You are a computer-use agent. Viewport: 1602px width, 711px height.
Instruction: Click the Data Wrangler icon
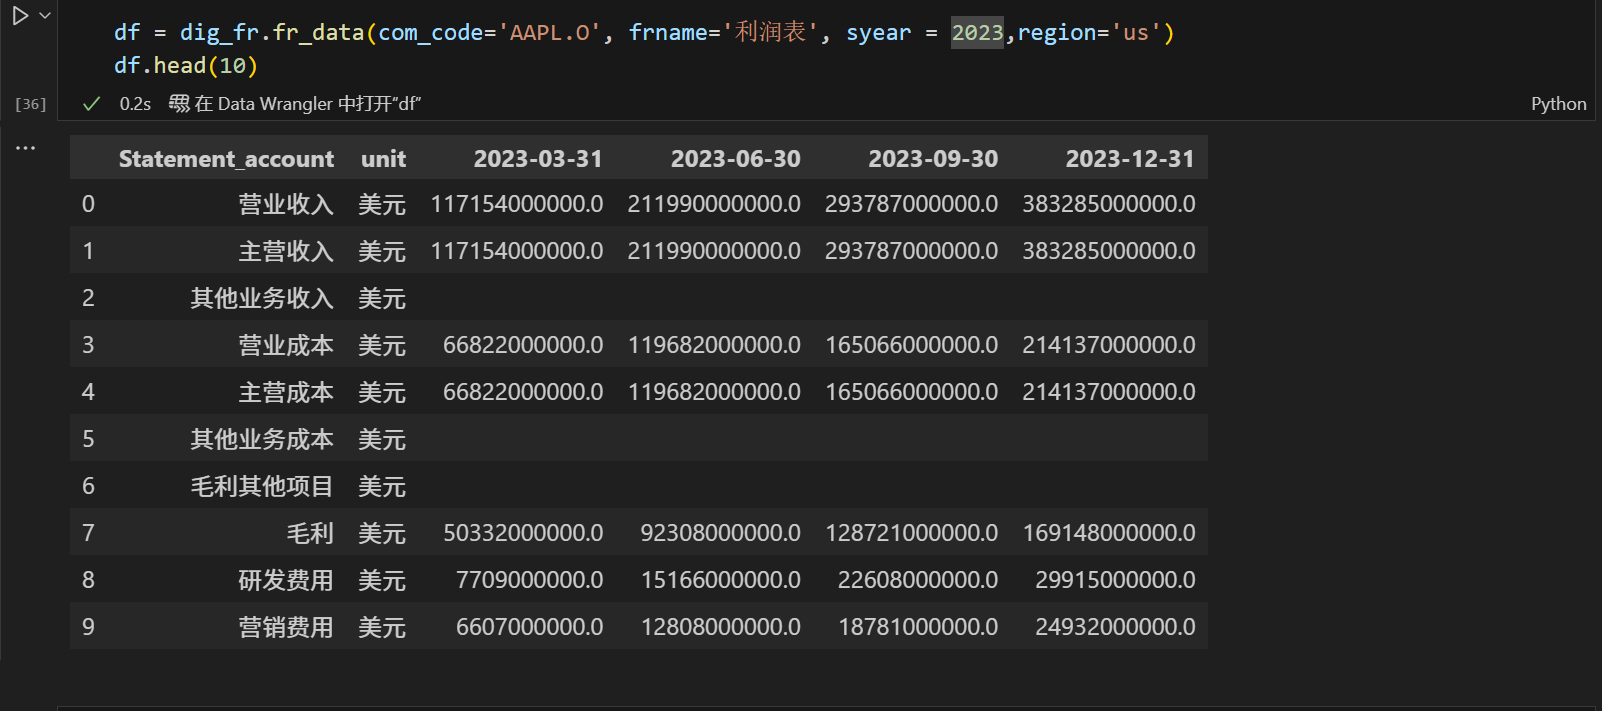click(179, 103)
